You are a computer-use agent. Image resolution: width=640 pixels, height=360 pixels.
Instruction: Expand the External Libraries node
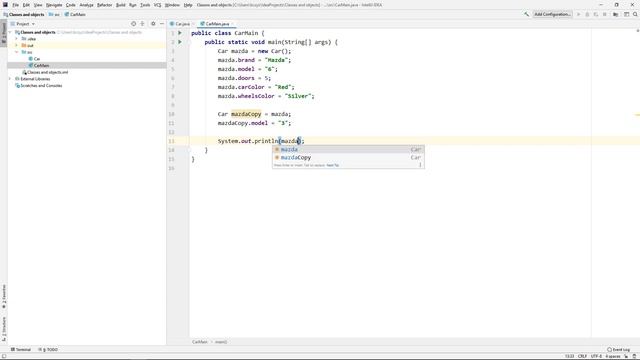pyautogui.click(x=11, y=79)
